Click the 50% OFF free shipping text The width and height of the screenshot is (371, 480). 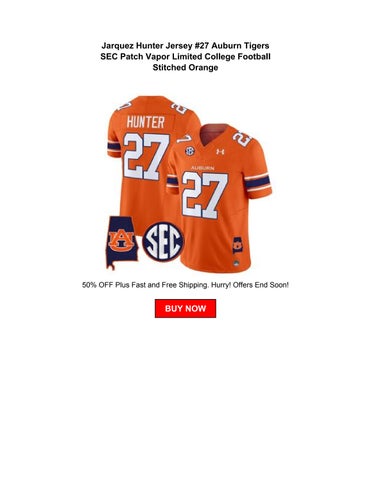185,285
